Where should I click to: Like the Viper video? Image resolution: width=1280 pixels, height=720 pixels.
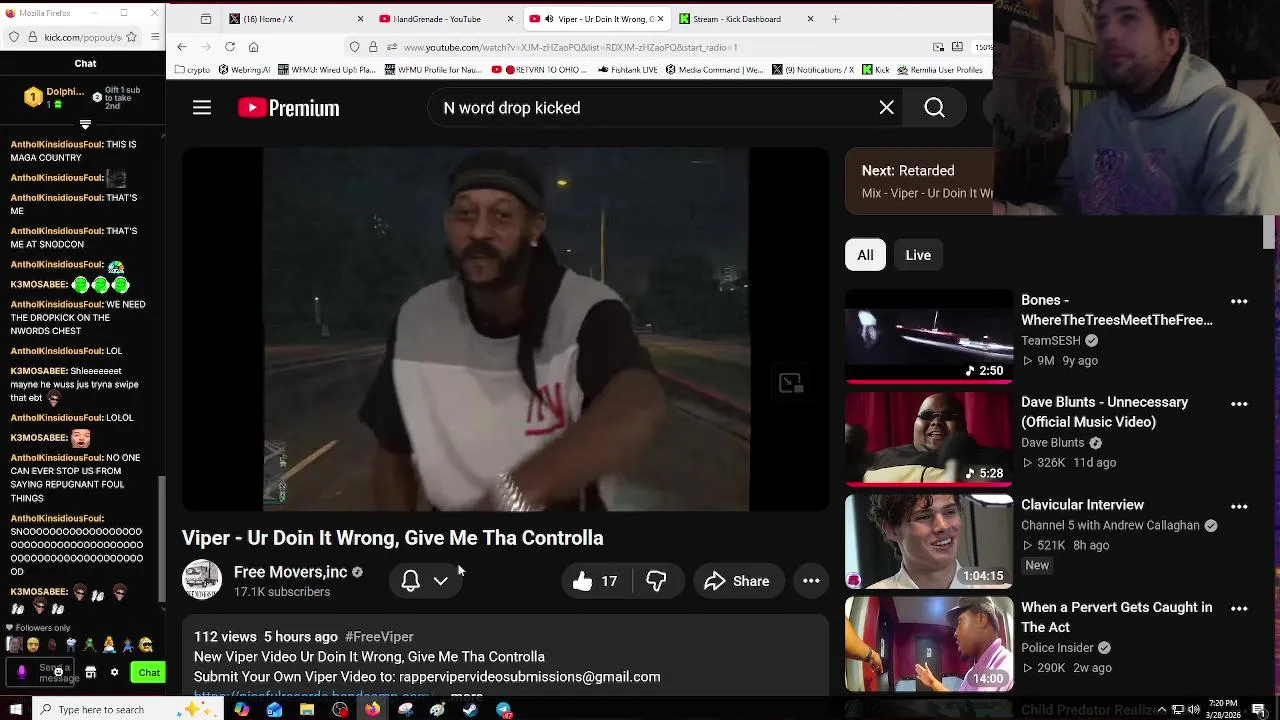tap(594, 581)
